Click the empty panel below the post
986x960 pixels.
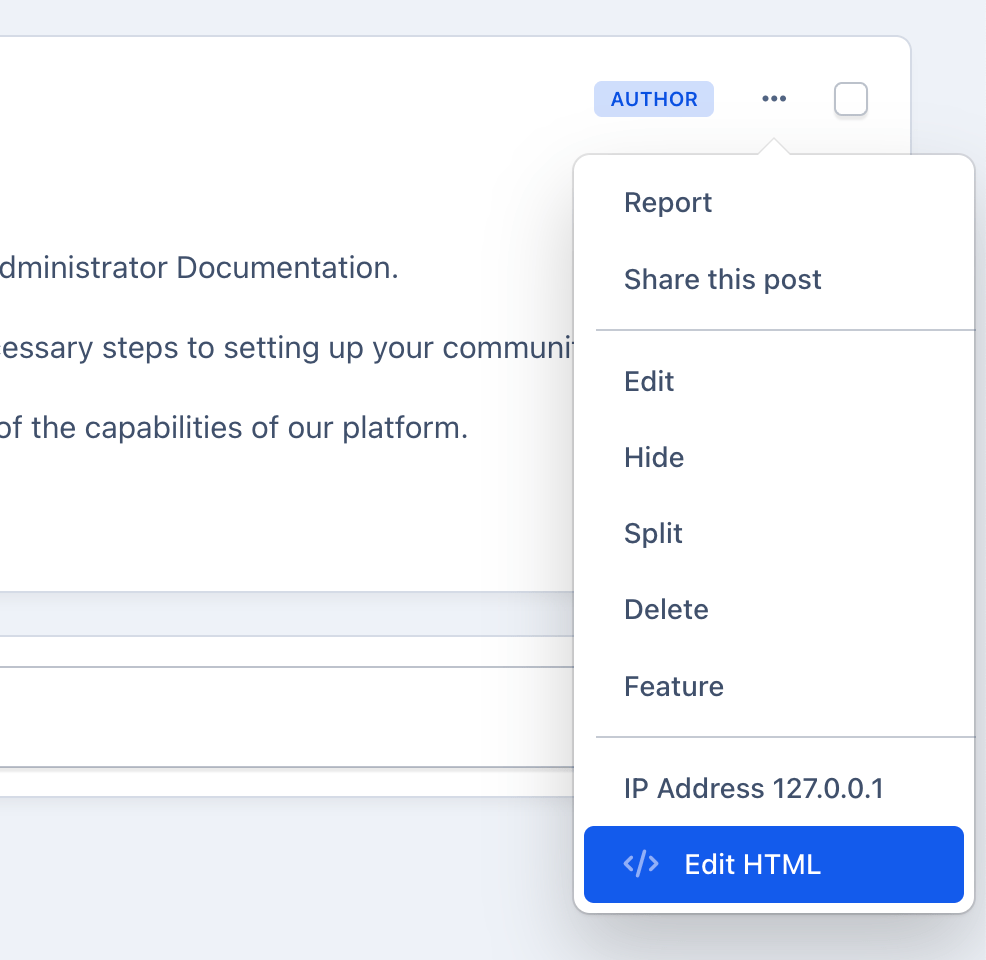280,716
